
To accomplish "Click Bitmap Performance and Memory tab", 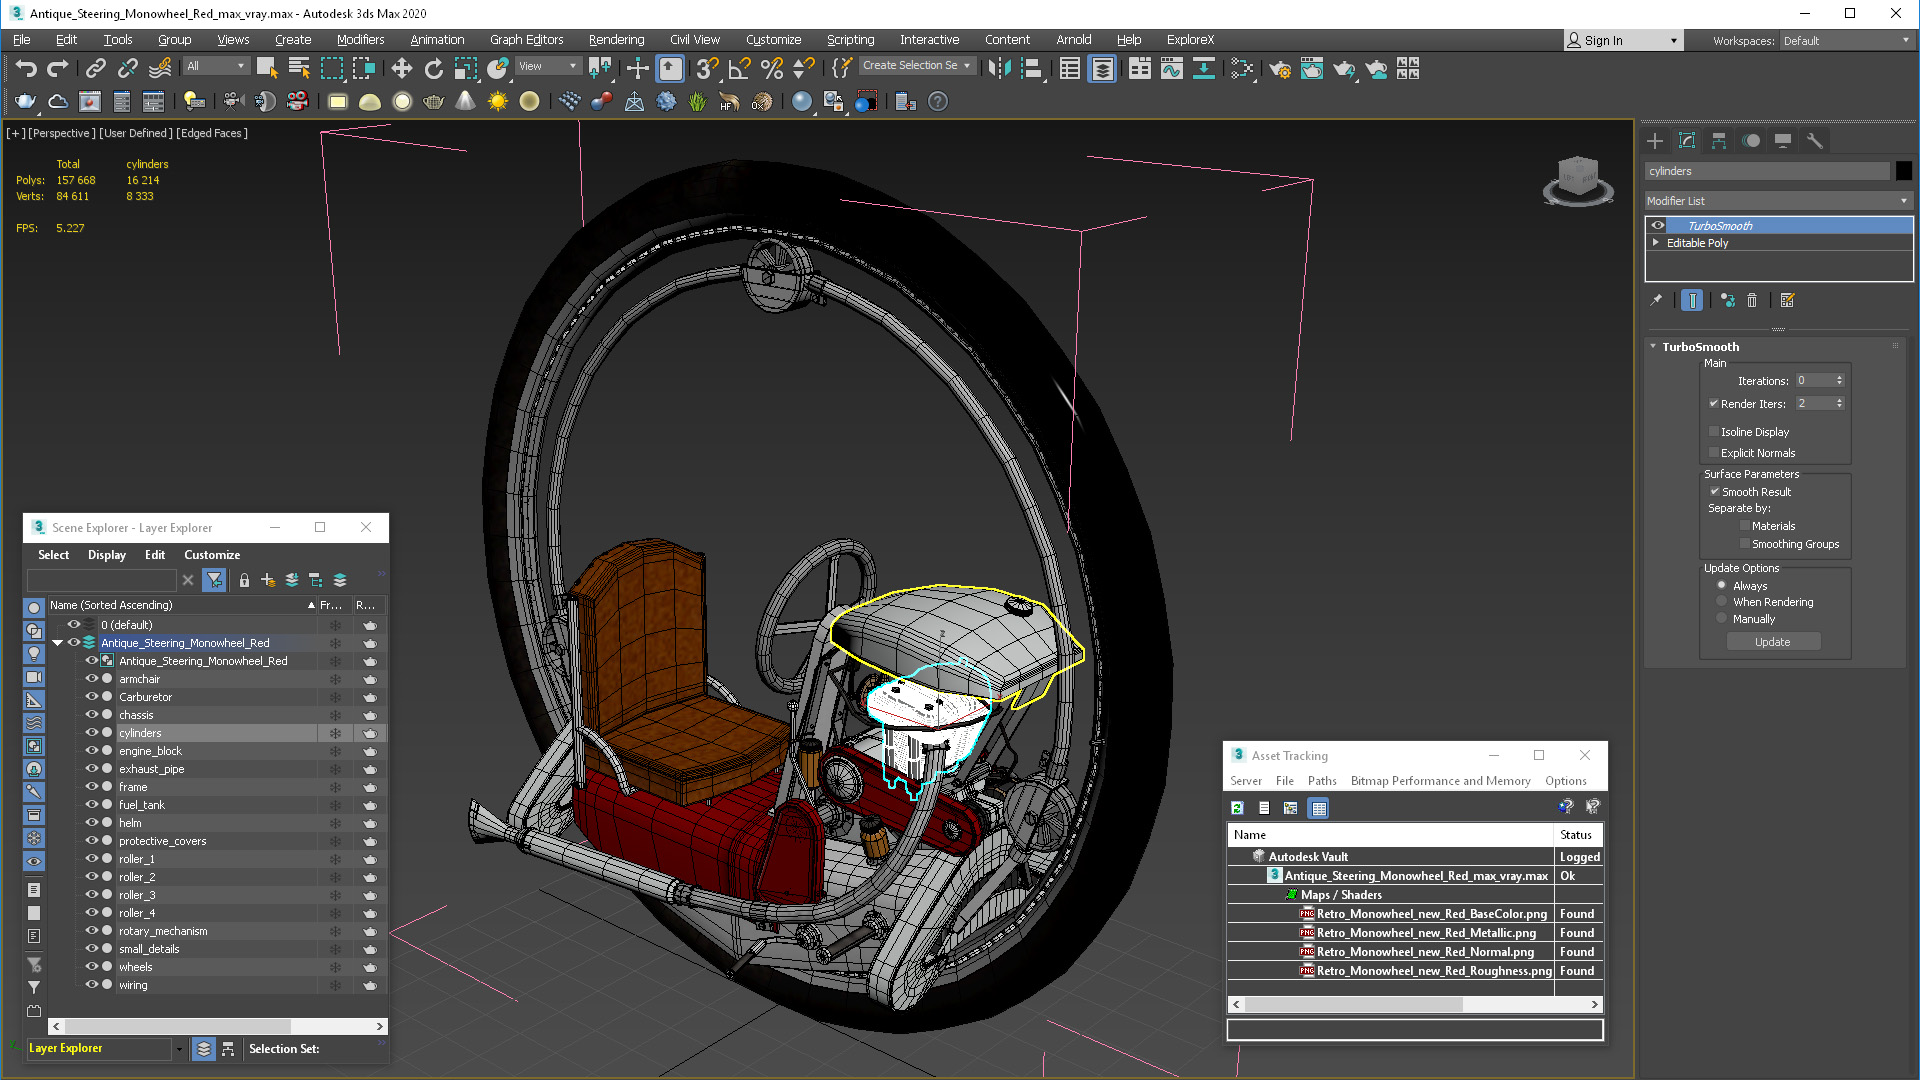I will coord(1439,781).
